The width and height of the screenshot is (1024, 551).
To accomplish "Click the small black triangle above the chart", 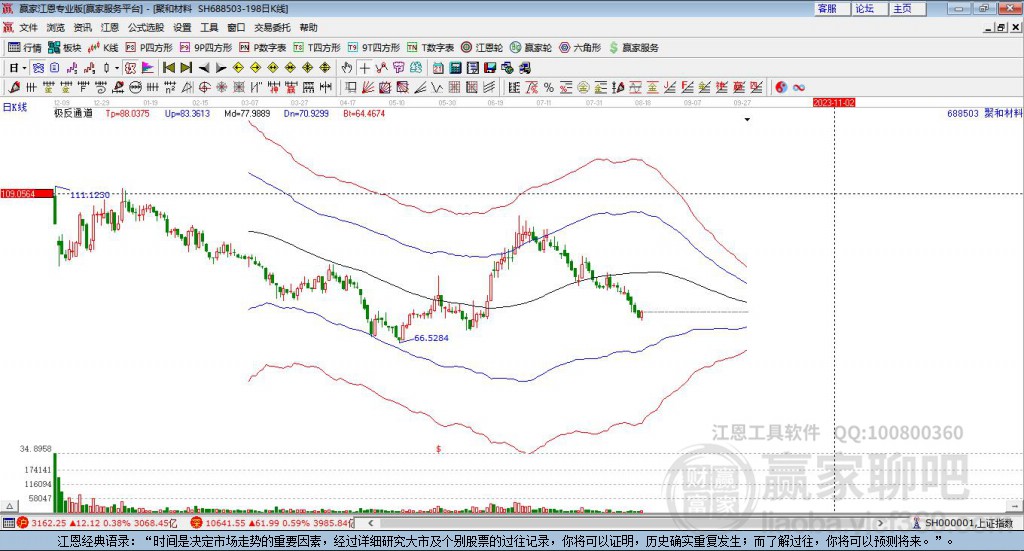I will coord(747,119).
